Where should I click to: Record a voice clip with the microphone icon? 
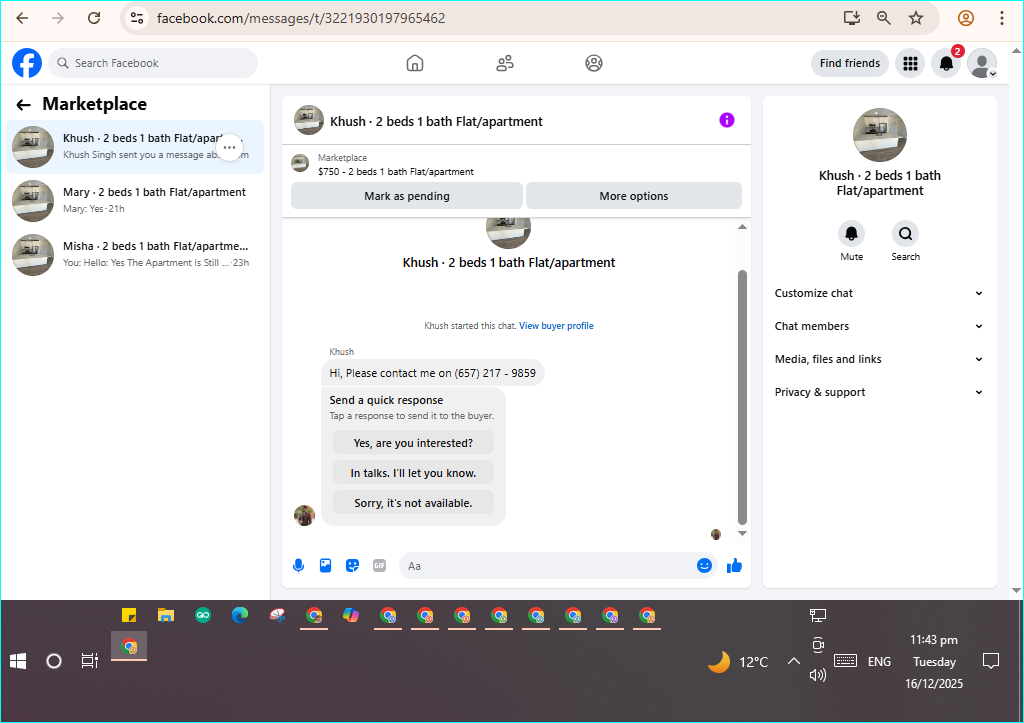click(x=298, y=566)
